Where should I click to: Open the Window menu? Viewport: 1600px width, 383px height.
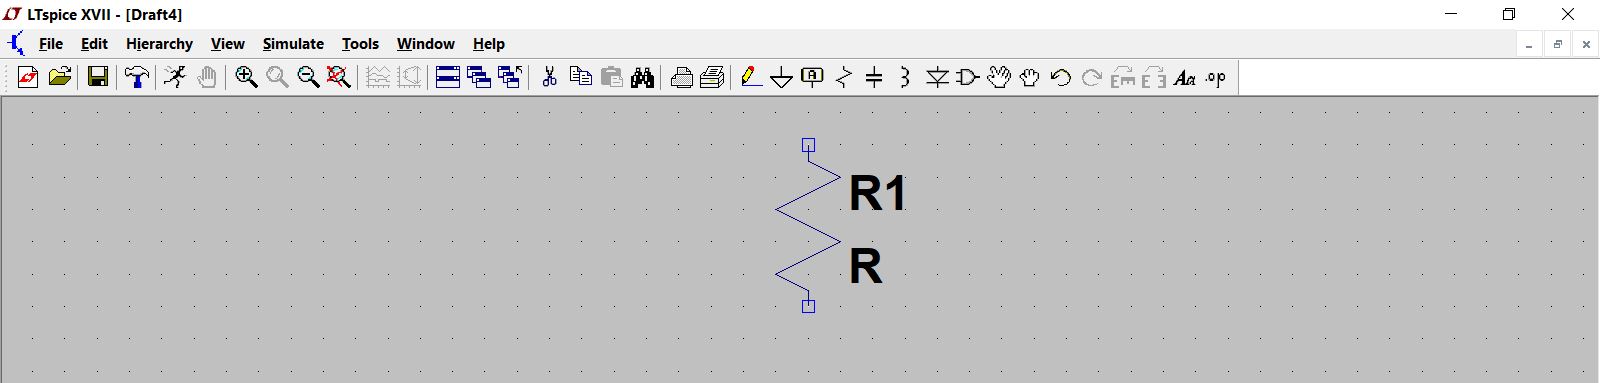[426, 44]
